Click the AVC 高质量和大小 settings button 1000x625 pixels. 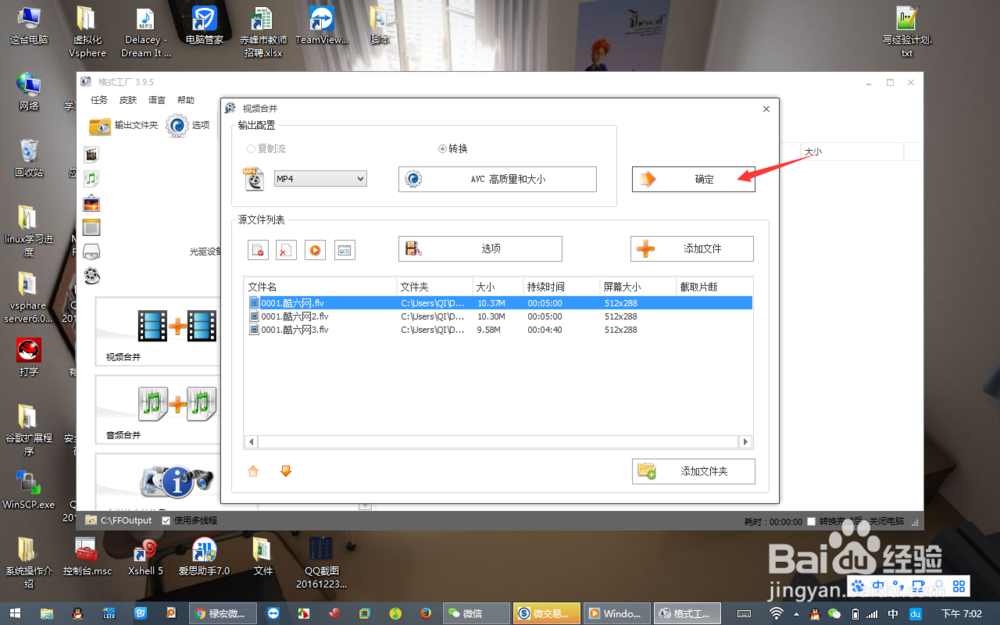coord(497,179)
